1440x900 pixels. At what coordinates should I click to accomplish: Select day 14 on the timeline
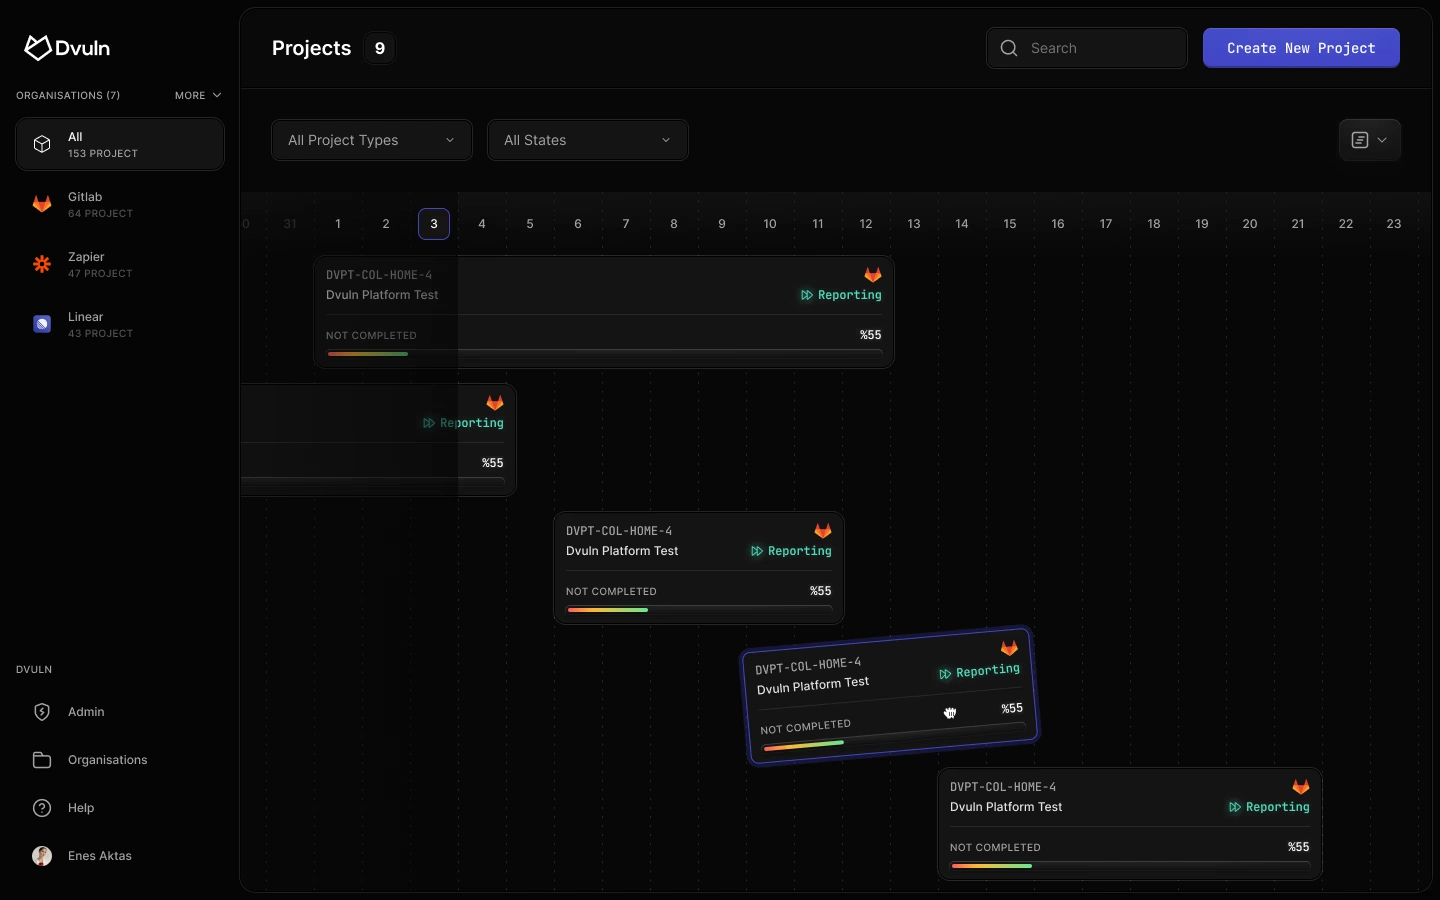[x=962, y=224]
